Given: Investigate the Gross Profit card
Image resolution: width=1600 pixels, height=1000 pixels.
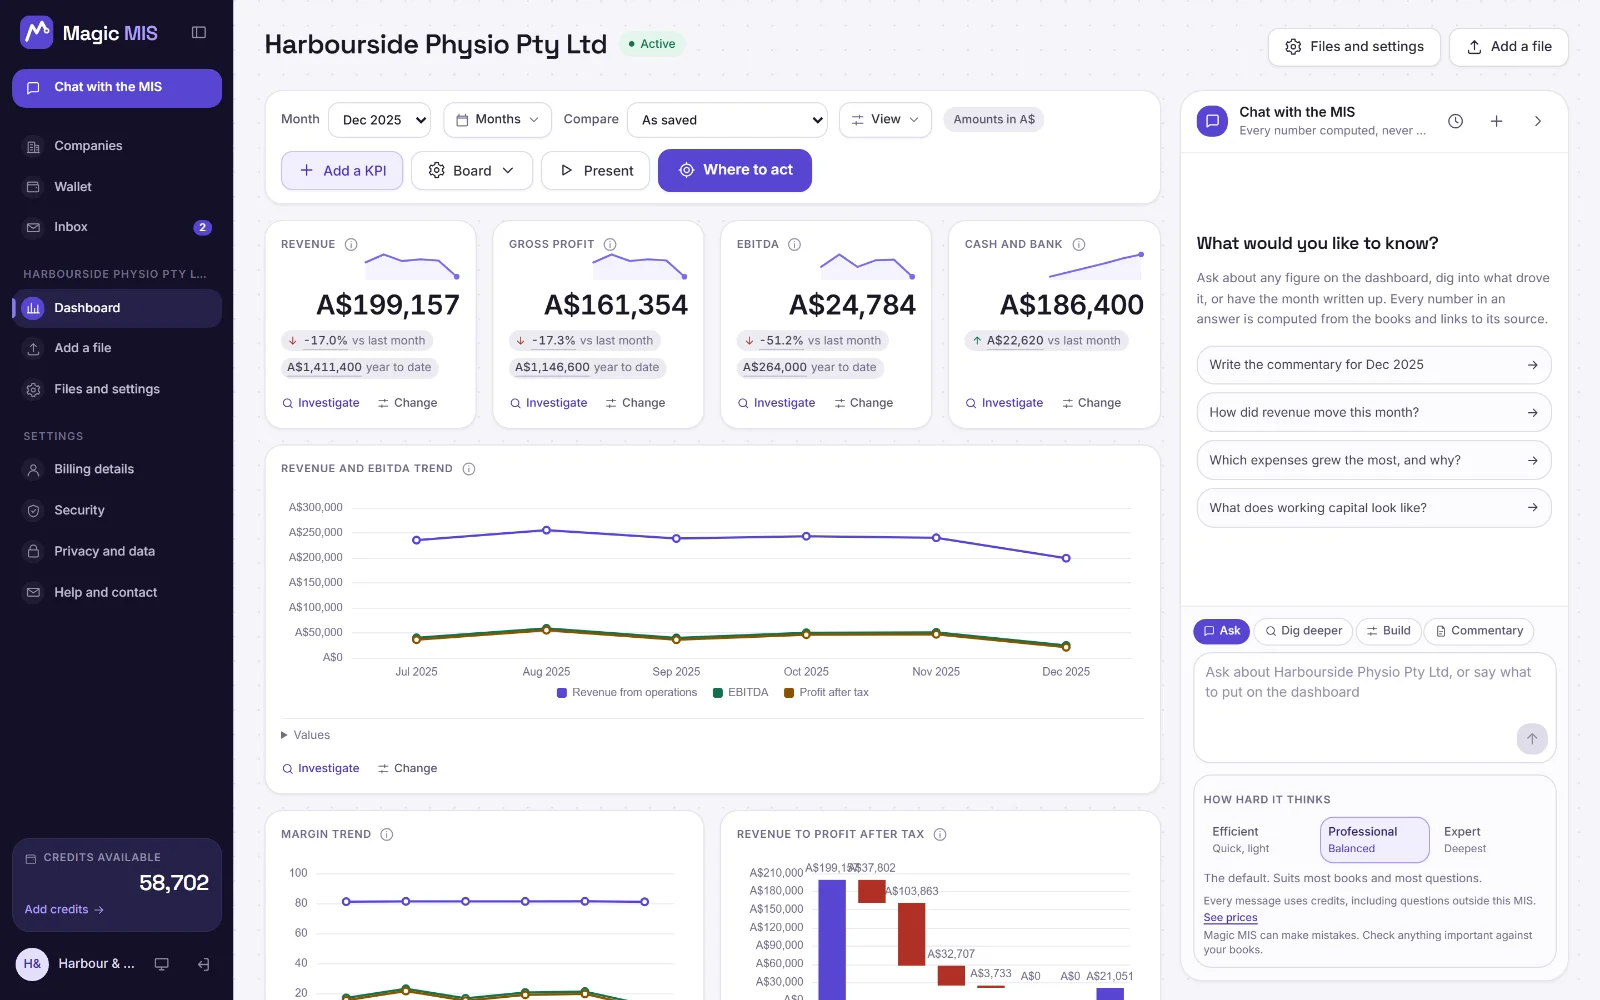Looking at the screenshot, I should click(x=549, y=403).
